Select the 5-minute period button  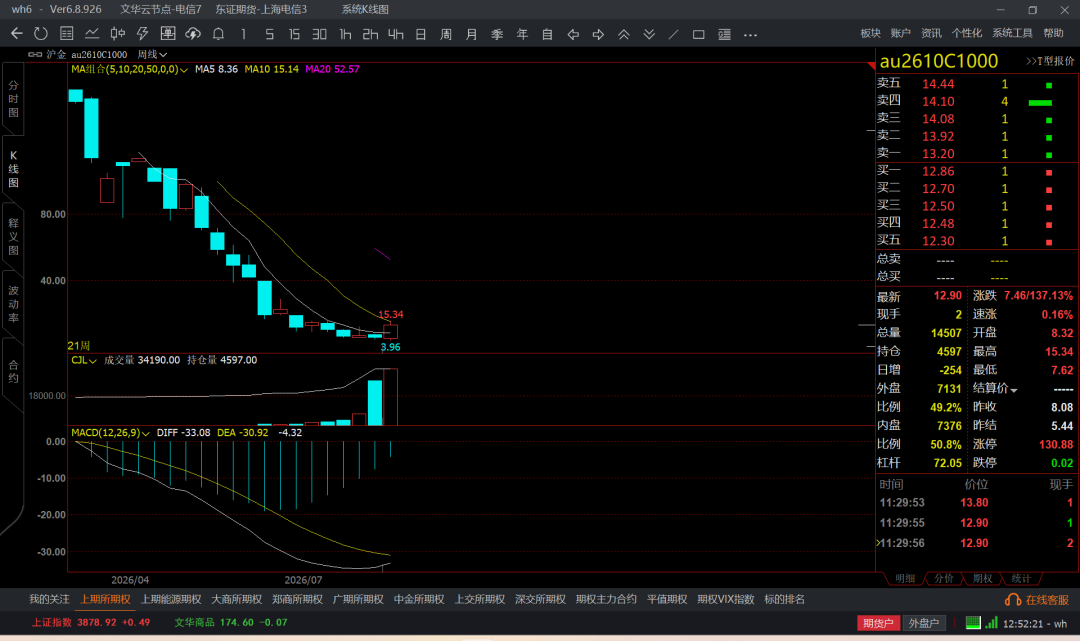pos(269,34)
